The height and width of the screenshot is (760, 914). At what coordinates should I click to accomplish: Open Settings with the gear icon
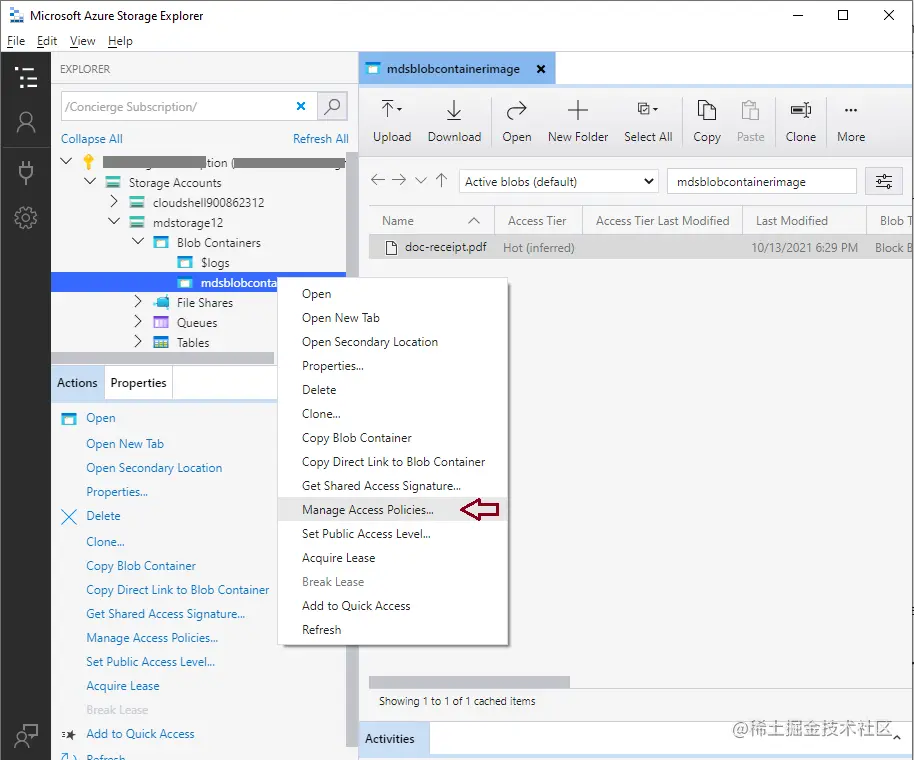coord(26,218)
